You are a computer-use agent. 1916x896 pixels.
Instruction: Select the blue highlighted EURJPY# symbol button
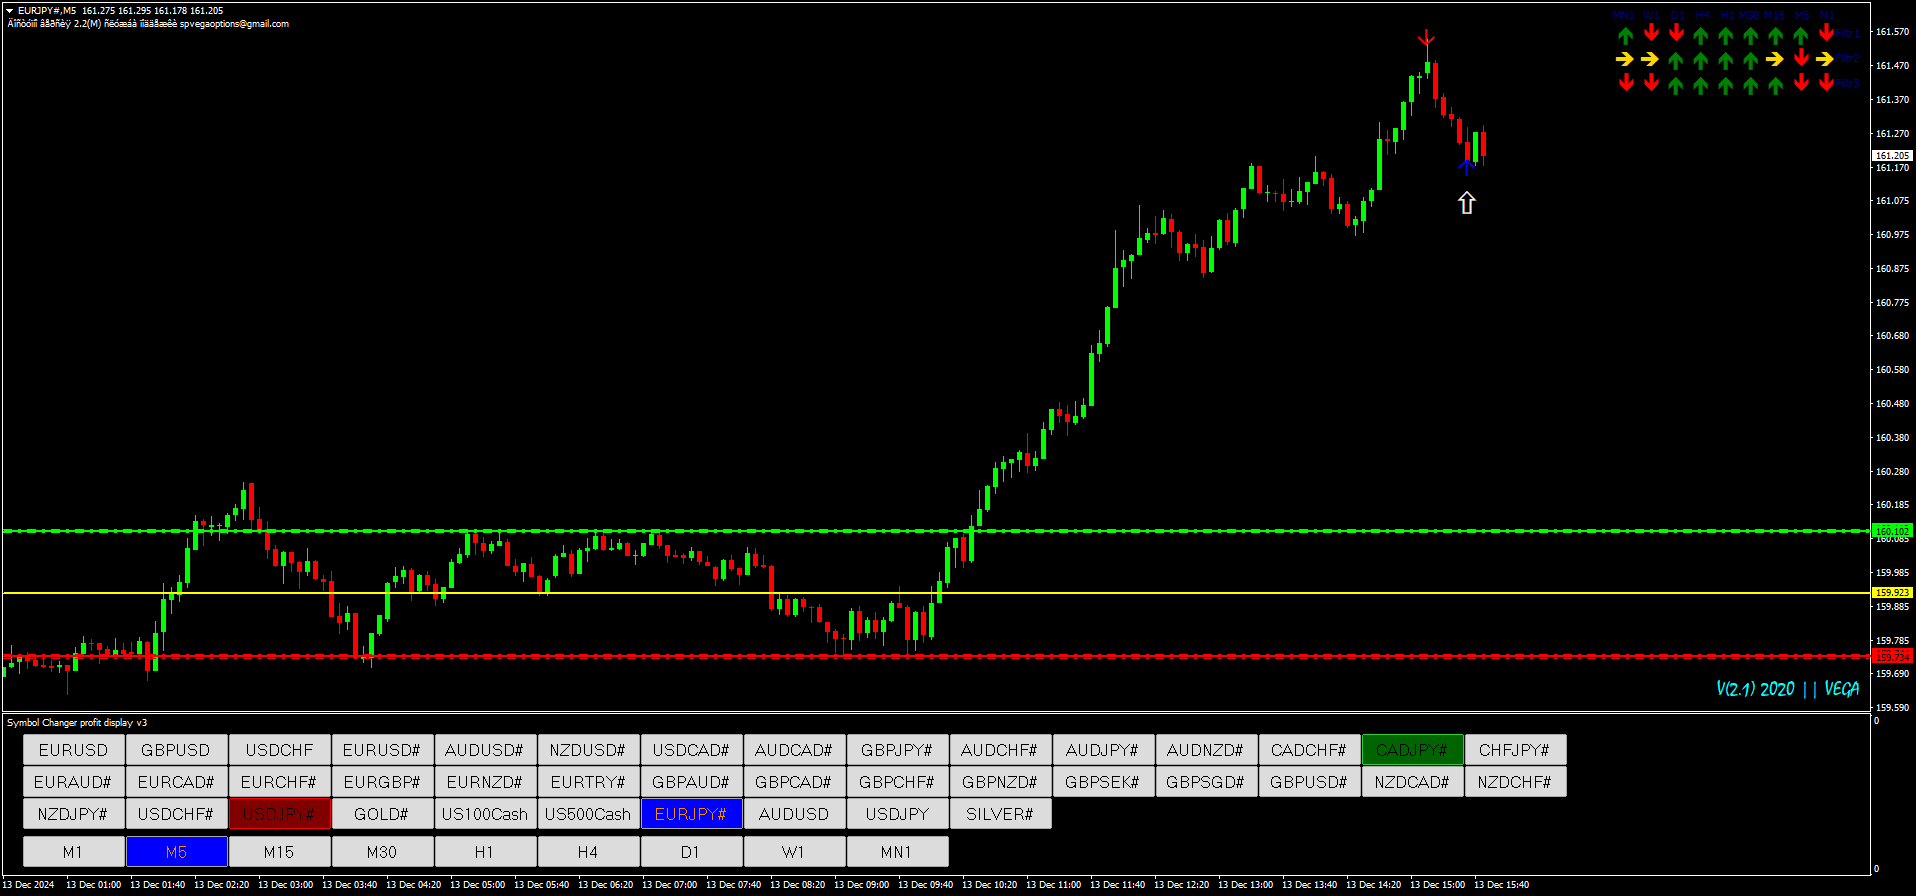tap(691, 814)
